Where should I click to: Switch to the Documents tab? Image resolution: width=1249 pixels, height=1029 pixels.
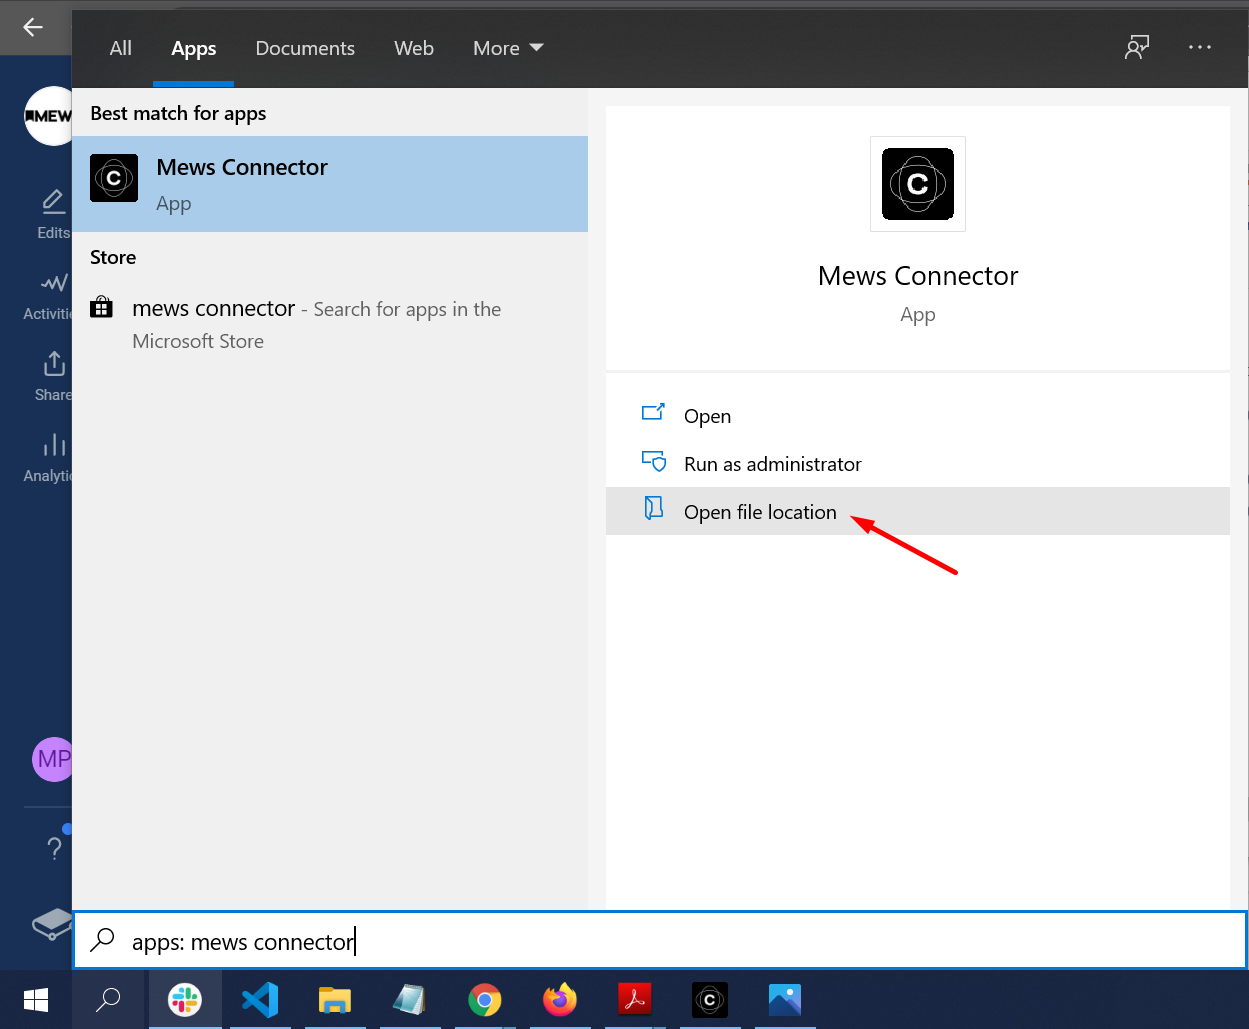point(305,48)
